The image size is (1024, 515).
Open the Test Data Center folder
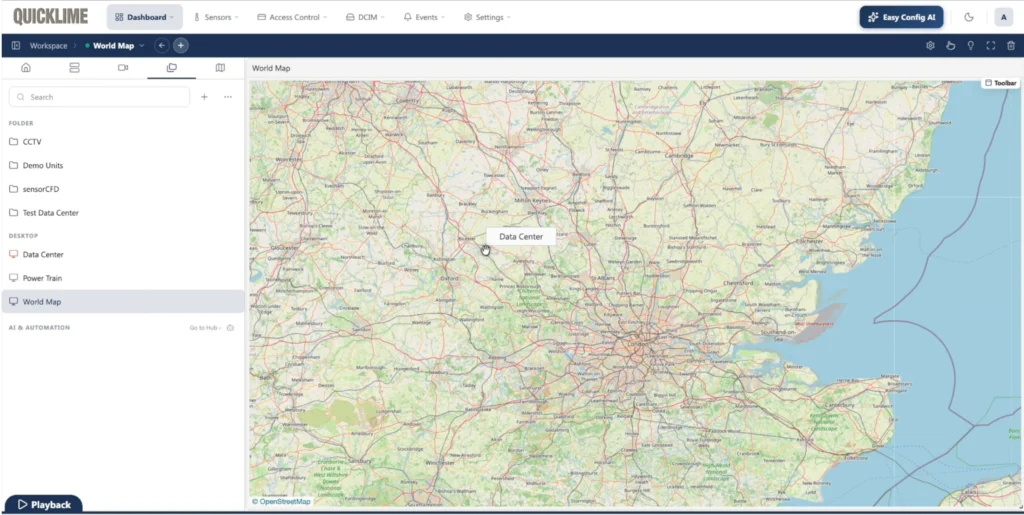[x=123, y=213]
